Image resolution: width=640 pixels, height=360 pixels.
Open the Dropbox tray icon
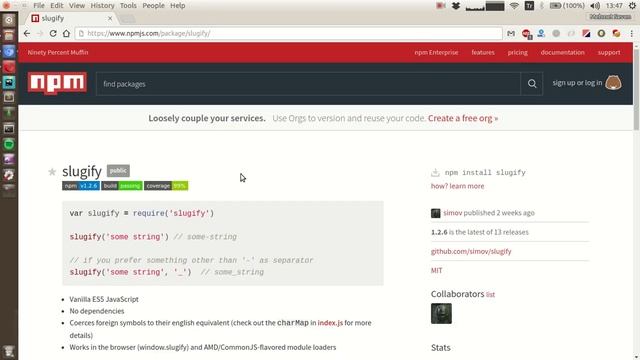pos(456,6)
